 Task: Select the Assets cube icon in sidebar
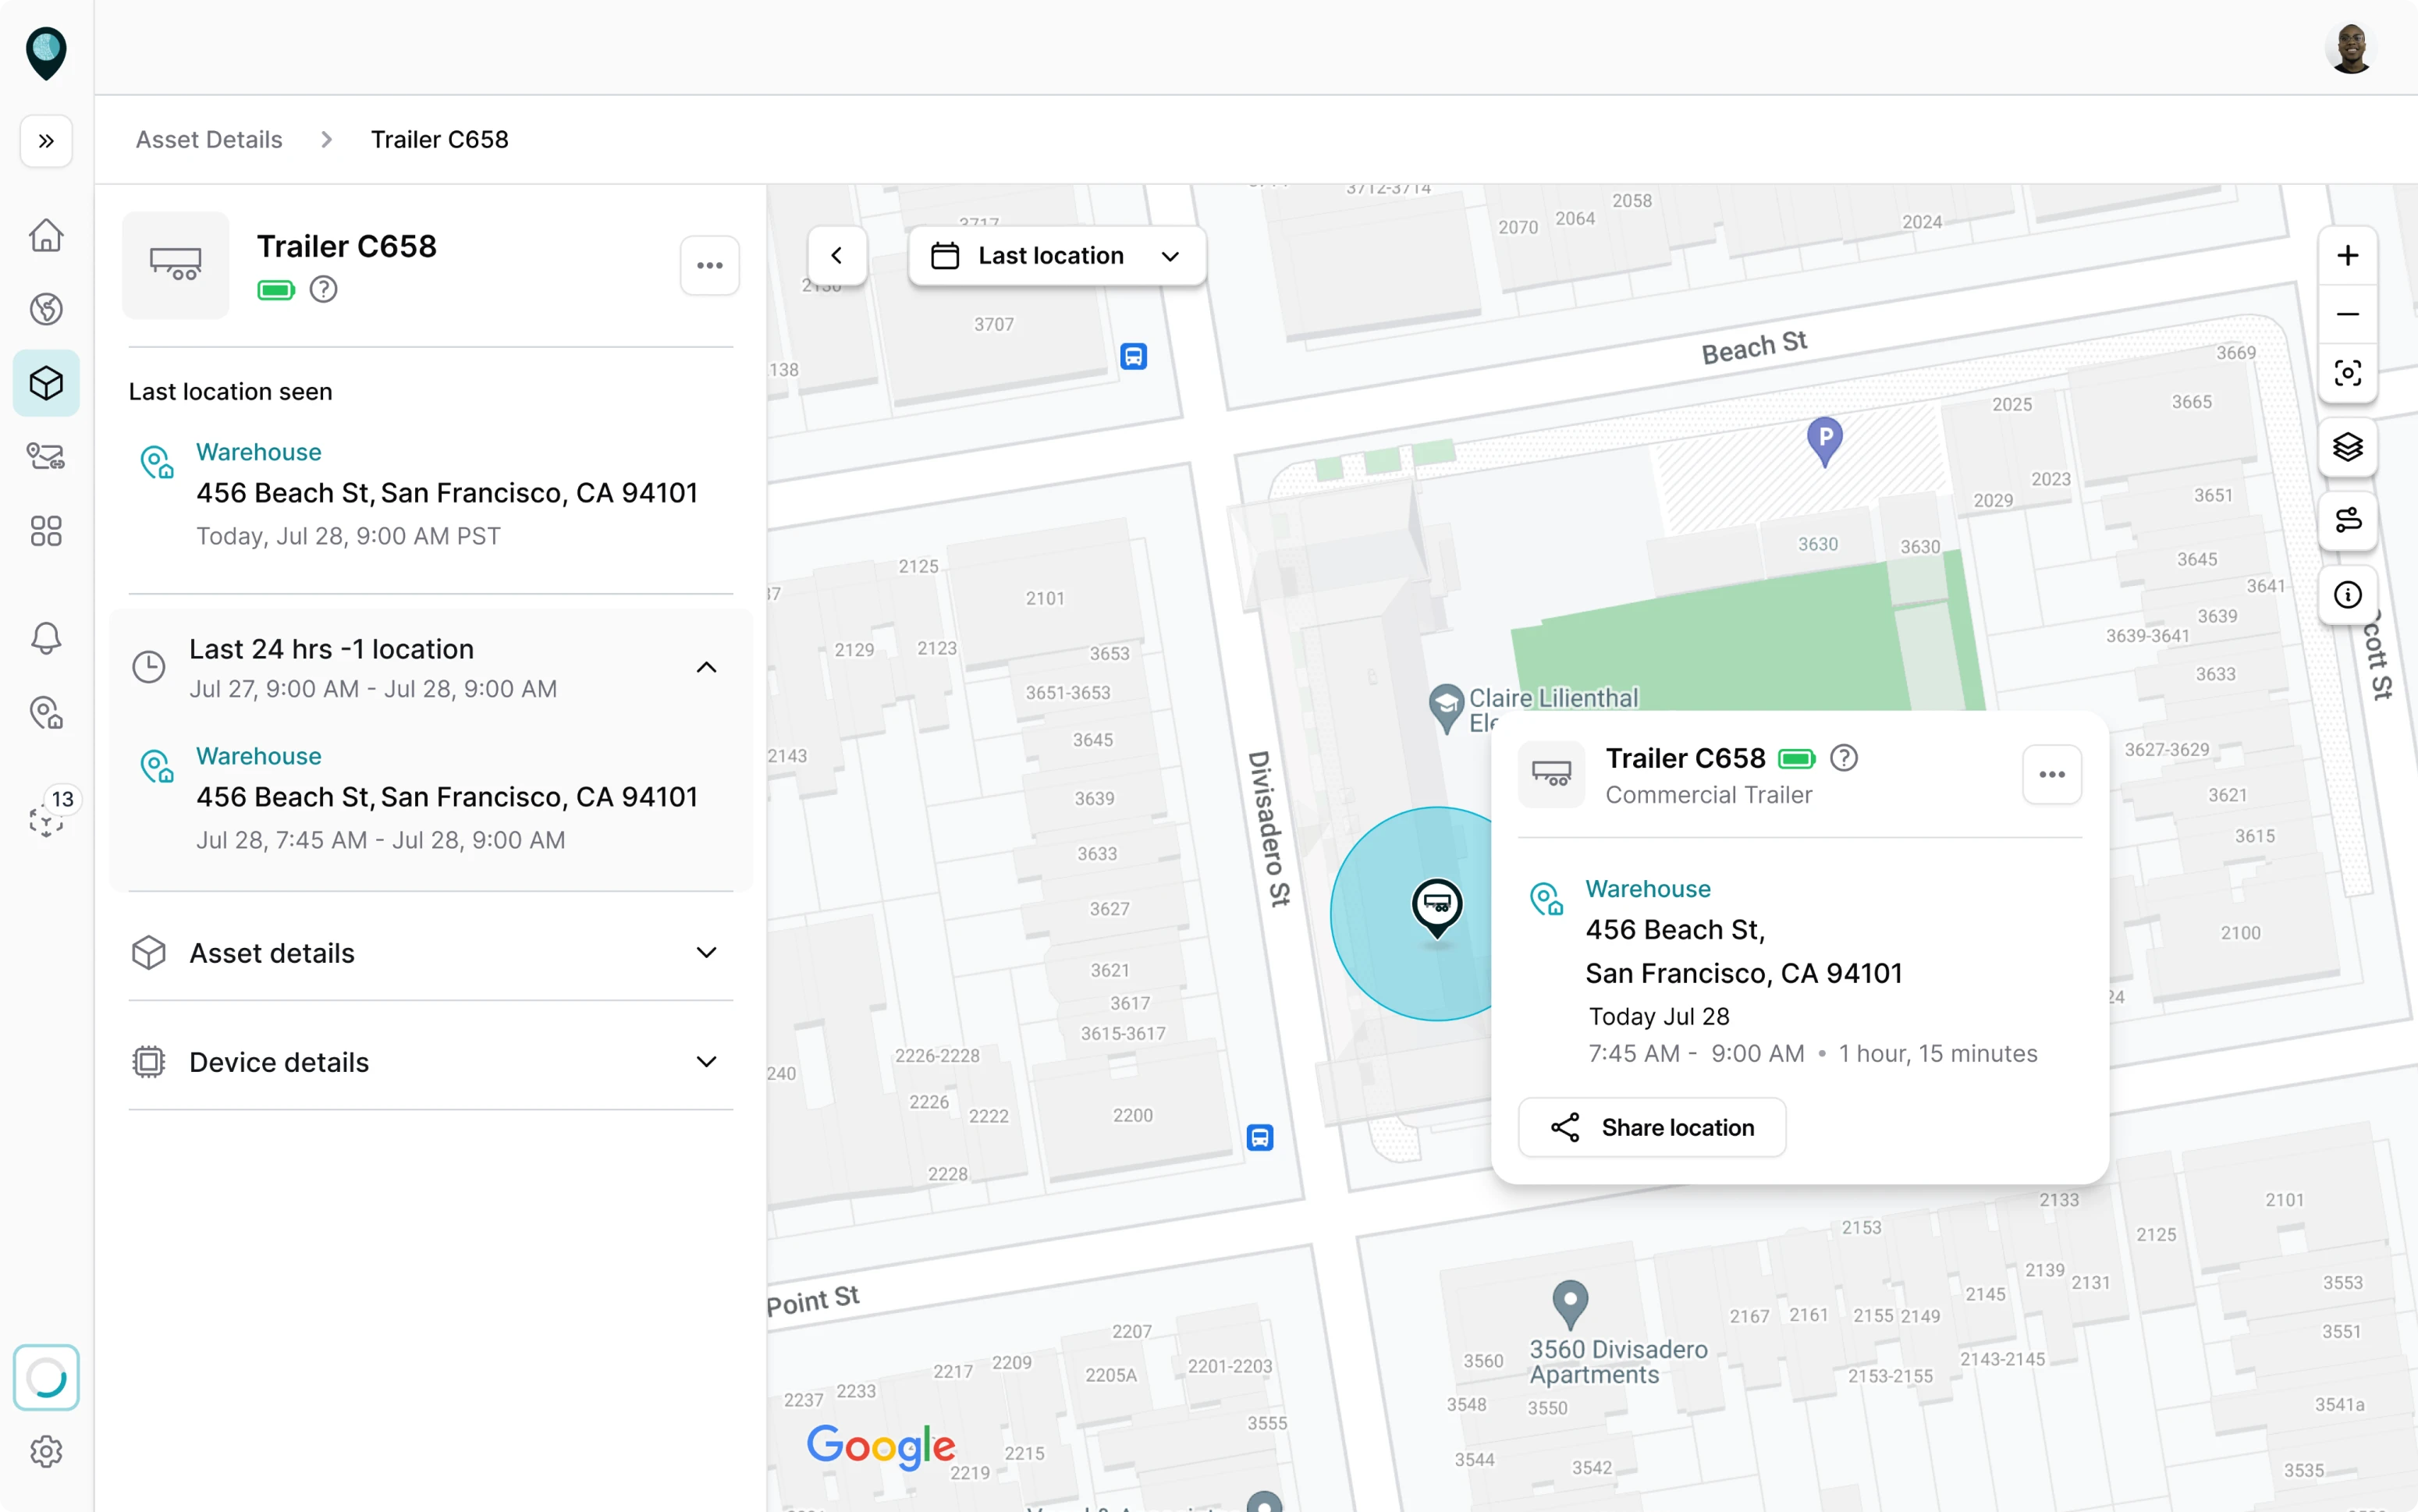pyautogui.click(x=46, y=382)
